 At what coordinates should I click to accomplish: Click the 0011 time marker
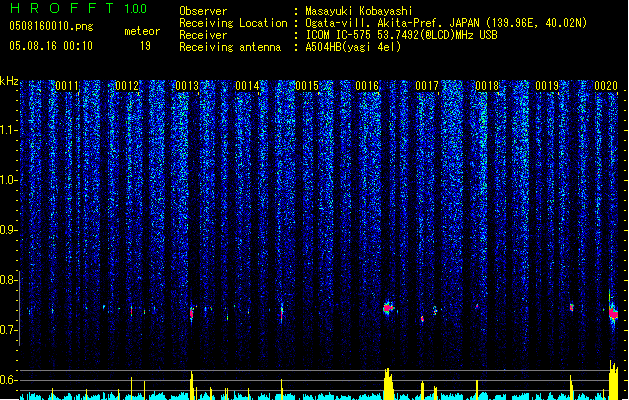tap(67, 86)
